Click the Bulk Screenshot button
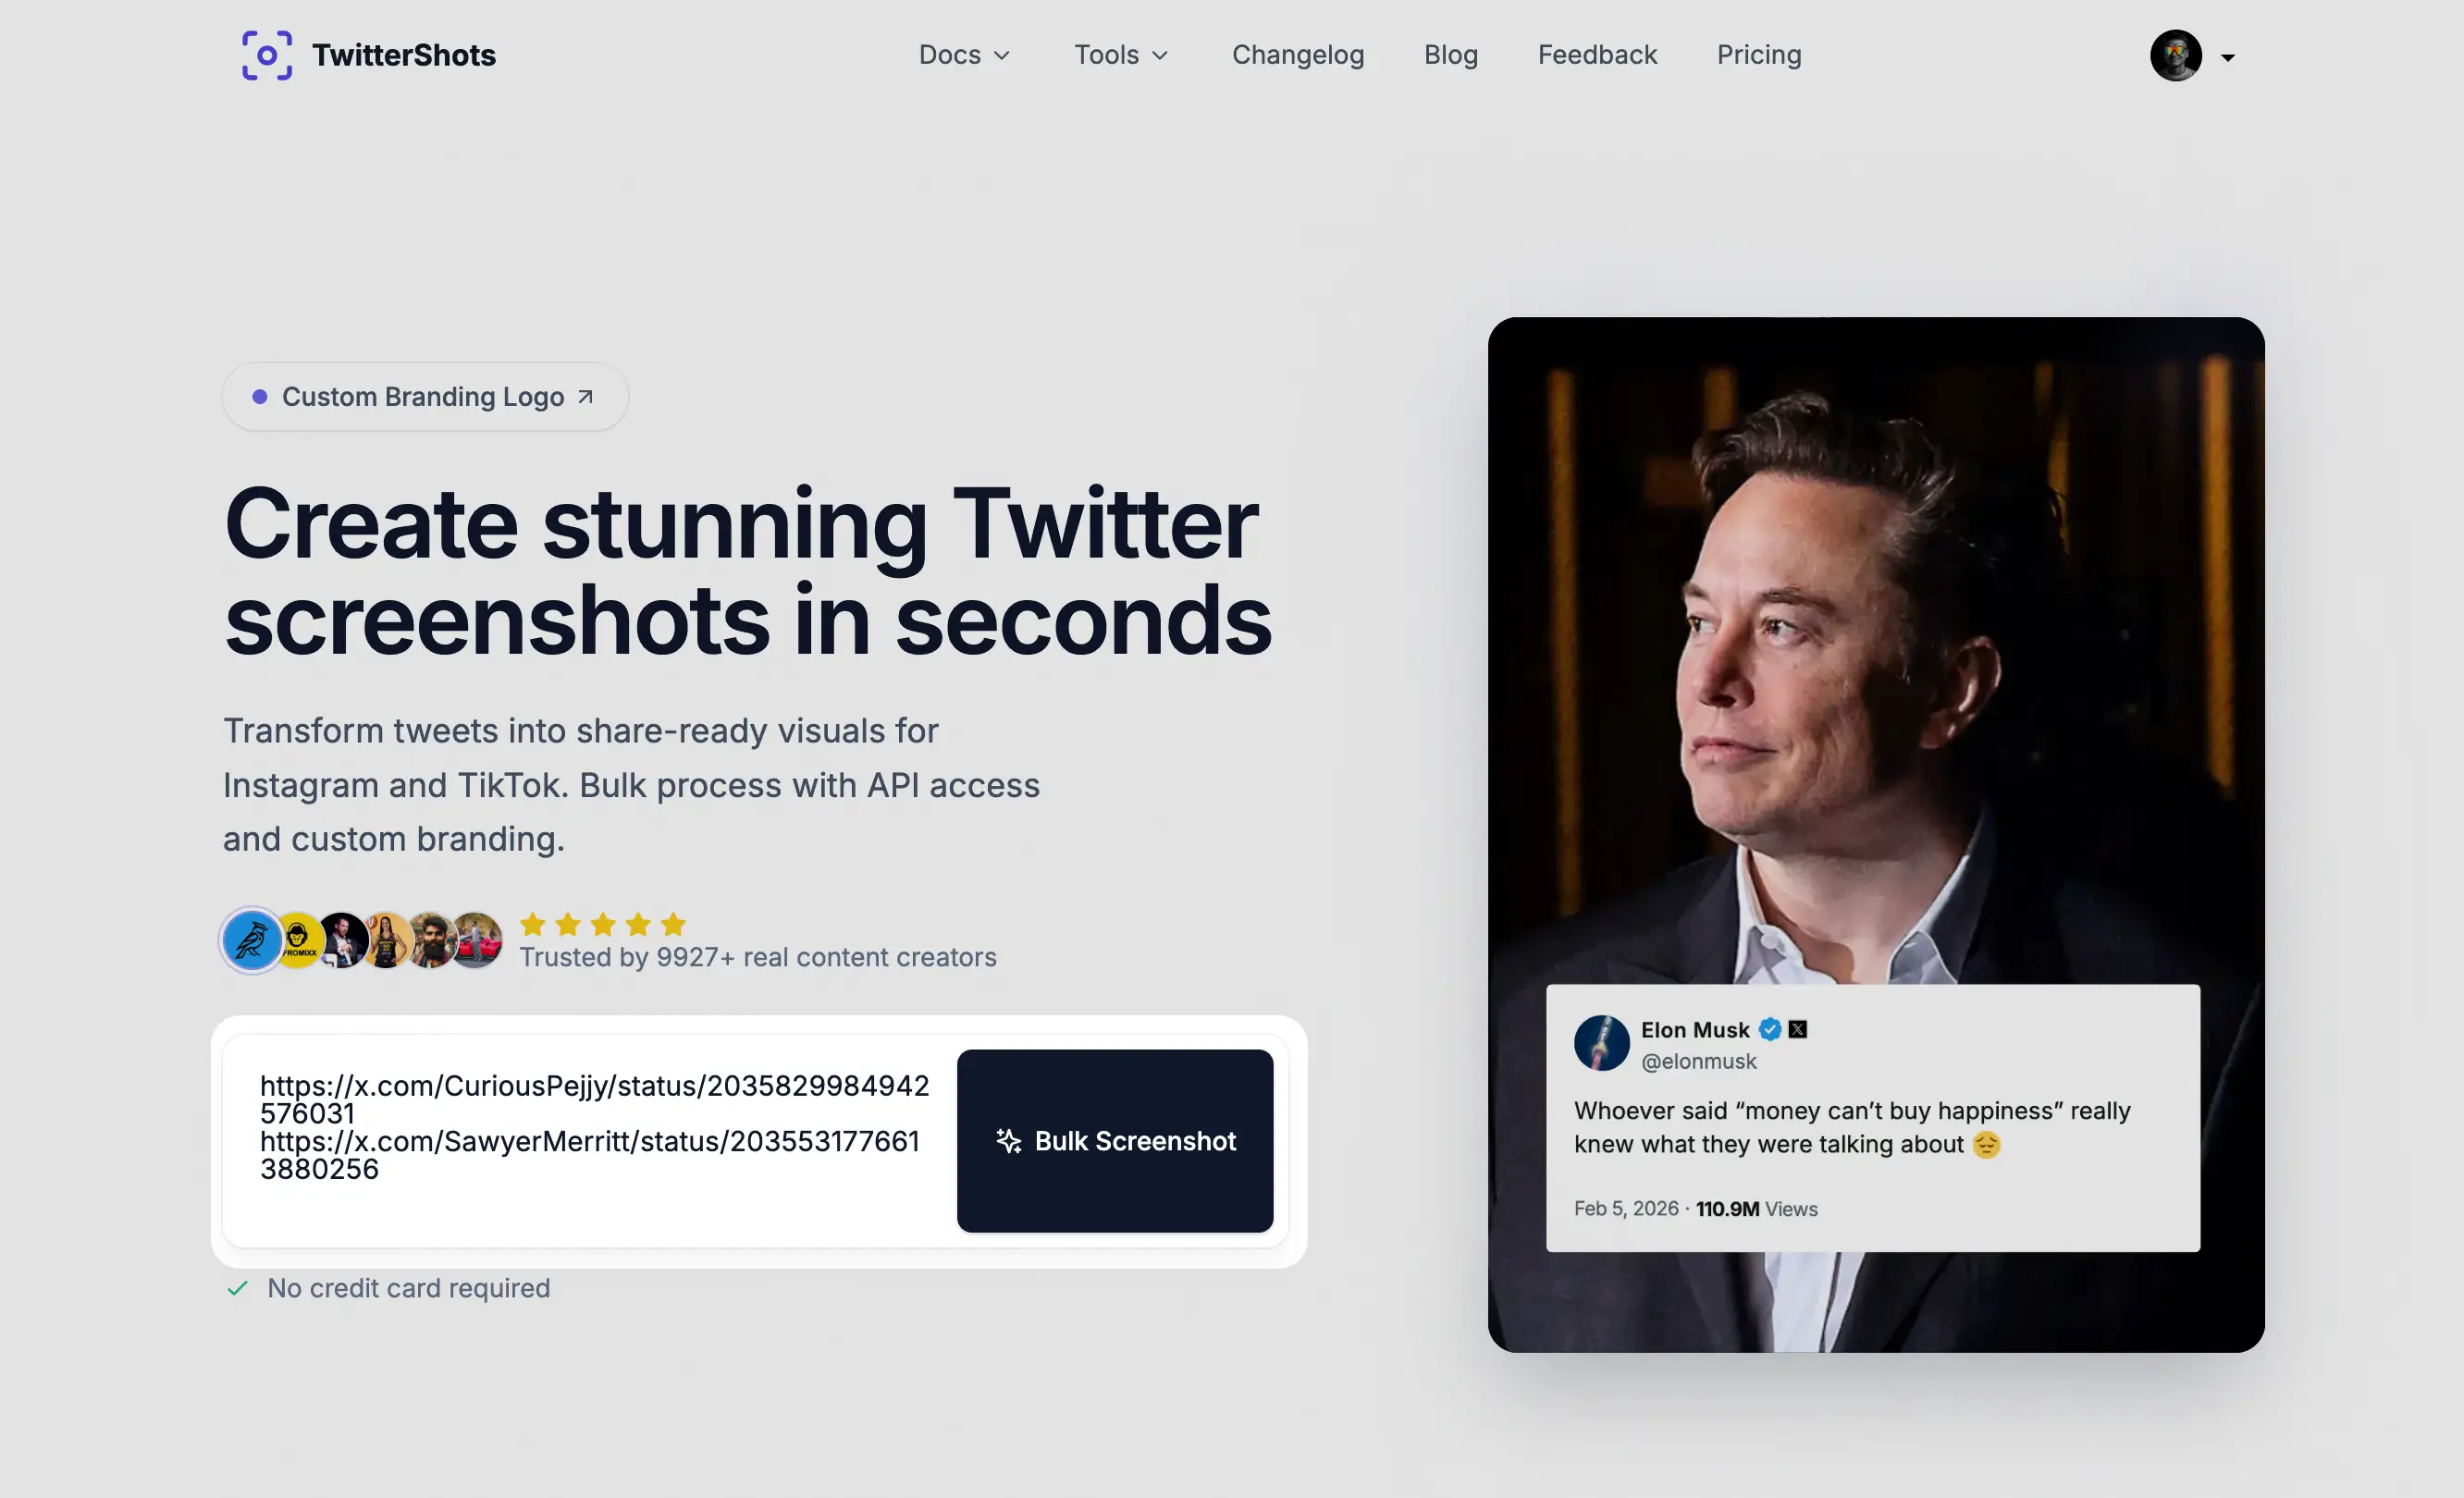 click(1115, 1141)
